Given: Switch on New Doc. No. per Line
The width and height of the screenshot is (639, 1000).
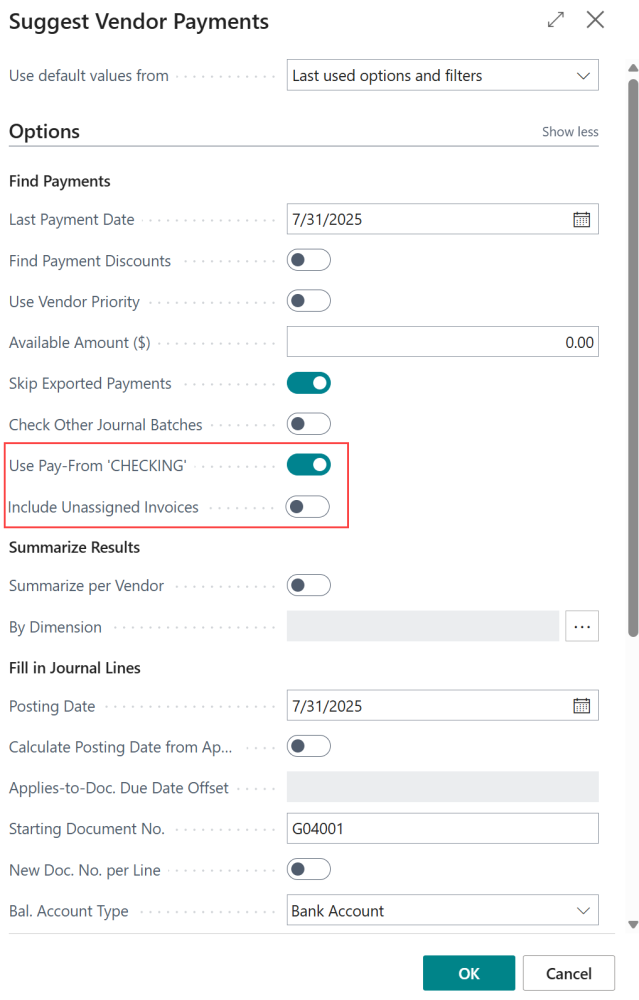Looking at the screenshot, I should [308, 869].
